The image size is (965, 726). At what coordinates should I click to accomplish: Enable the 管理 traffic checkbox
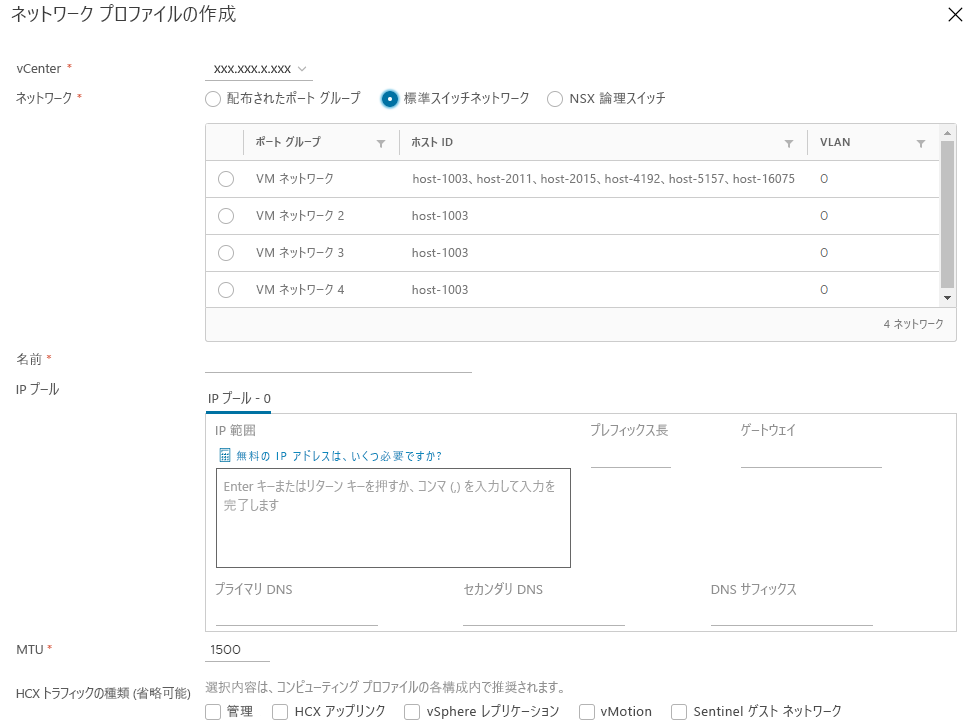[x=213, y=712]
